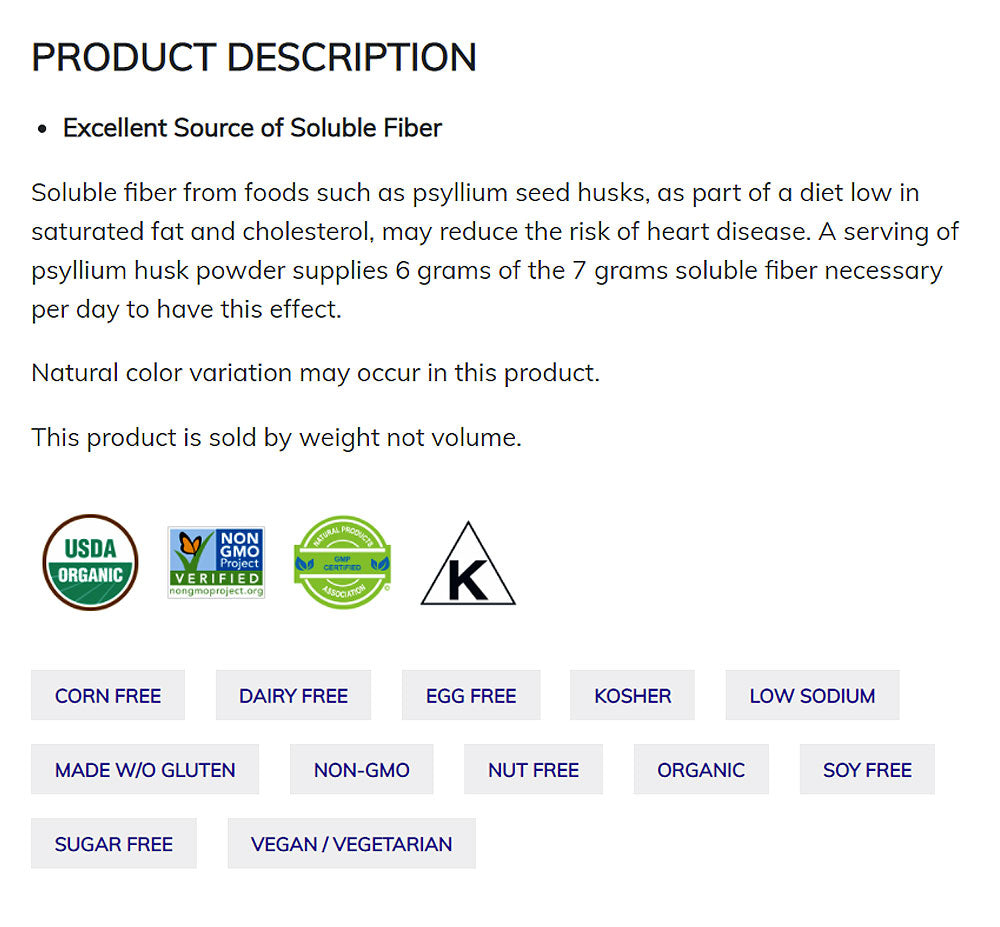Select the Dairy Free tag
The width and height of the screenshot is (1000, 927).
(293, 696)
